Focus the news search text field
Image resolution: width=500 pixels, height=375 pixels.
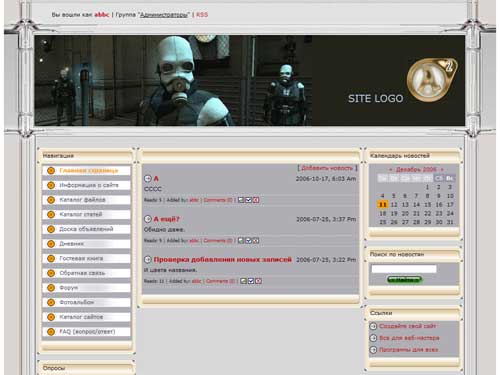coord(404,269)
